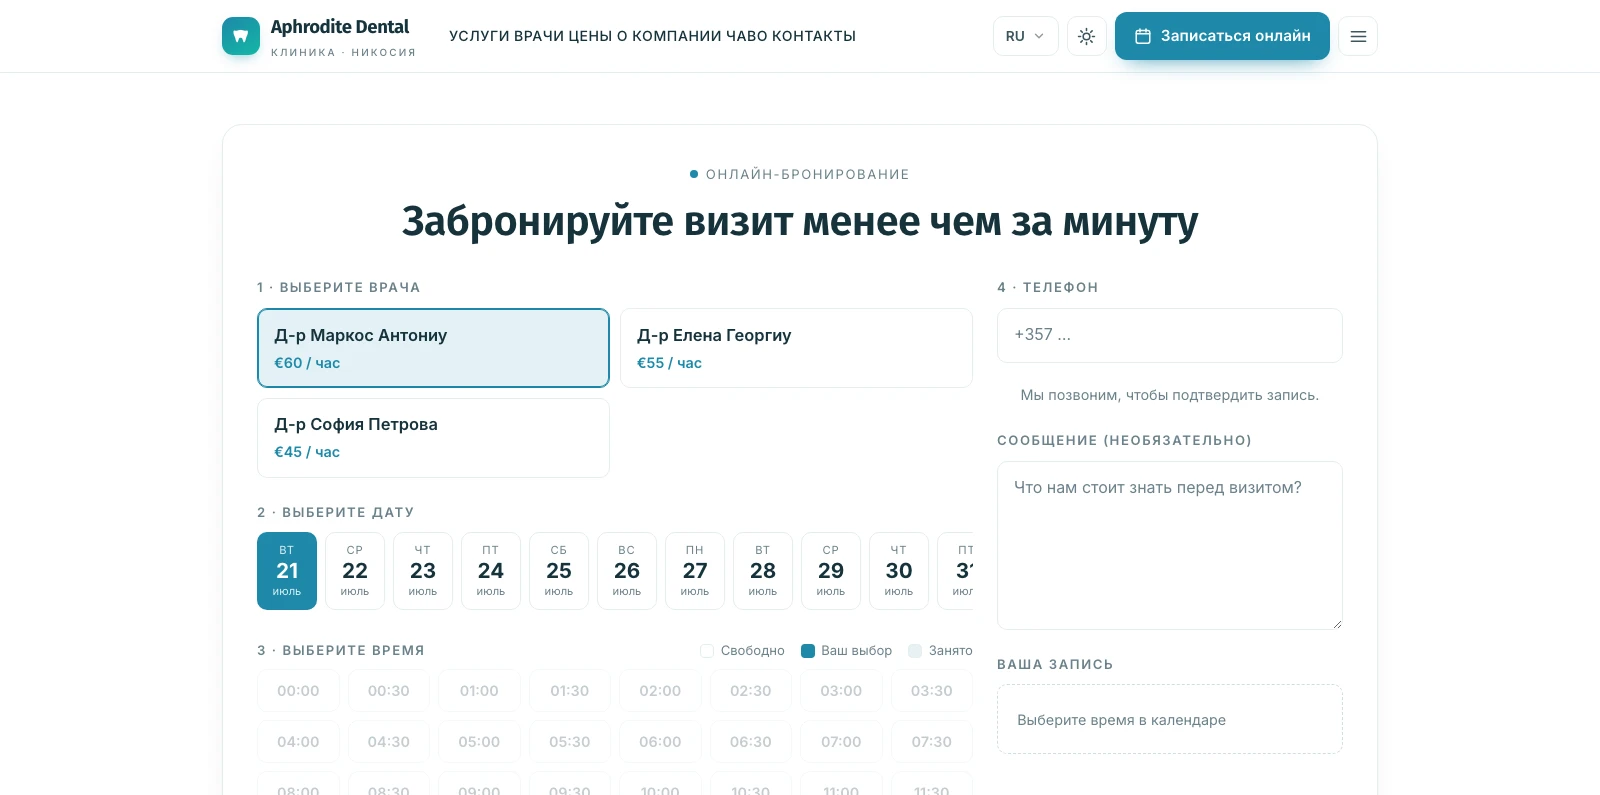Pick time slot 02:00
This screenshot has width=1600, height=795.
tap(660, 691)
